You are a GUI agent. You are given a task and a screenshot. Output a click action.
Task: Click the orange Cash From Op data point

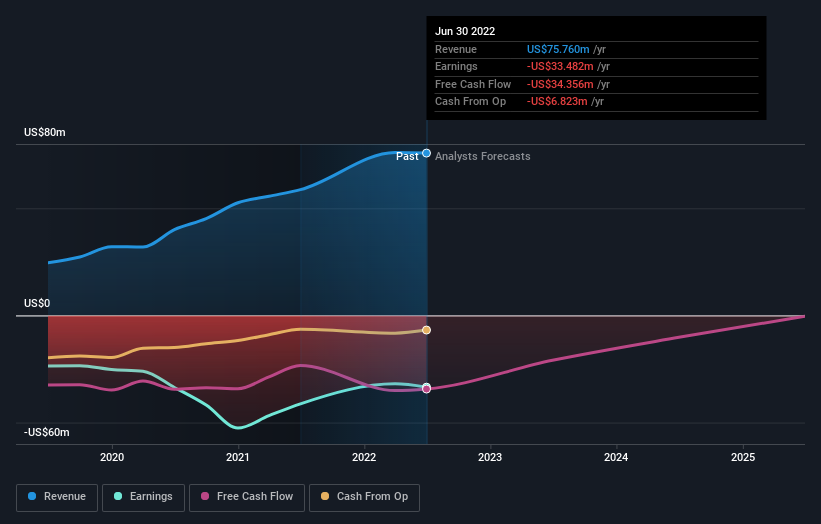tap(427, 330)
